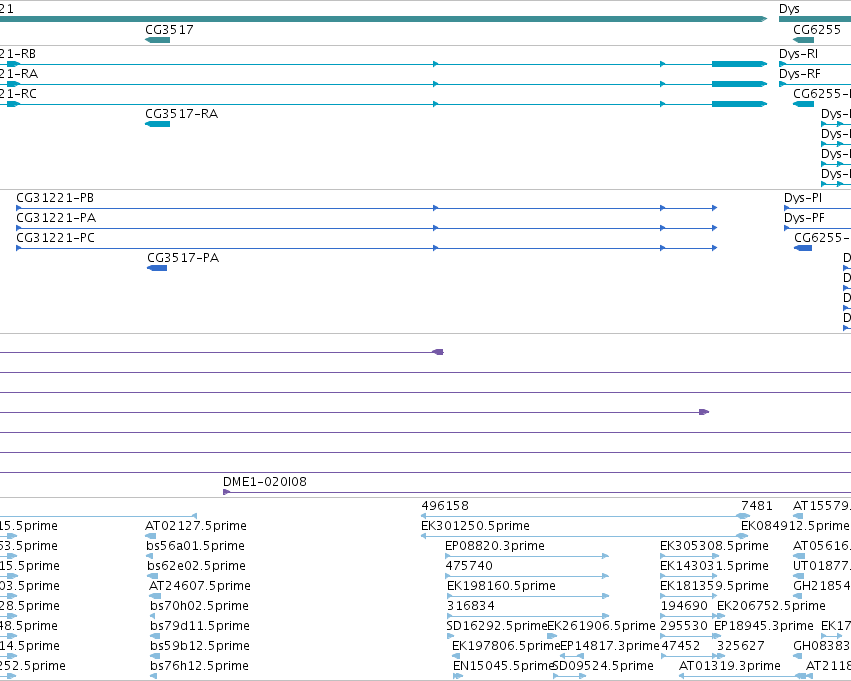The width and height of the screenshot is (851, 681).
Task: Select the EK181359.5prime EST label
Action: click(714, 586)
